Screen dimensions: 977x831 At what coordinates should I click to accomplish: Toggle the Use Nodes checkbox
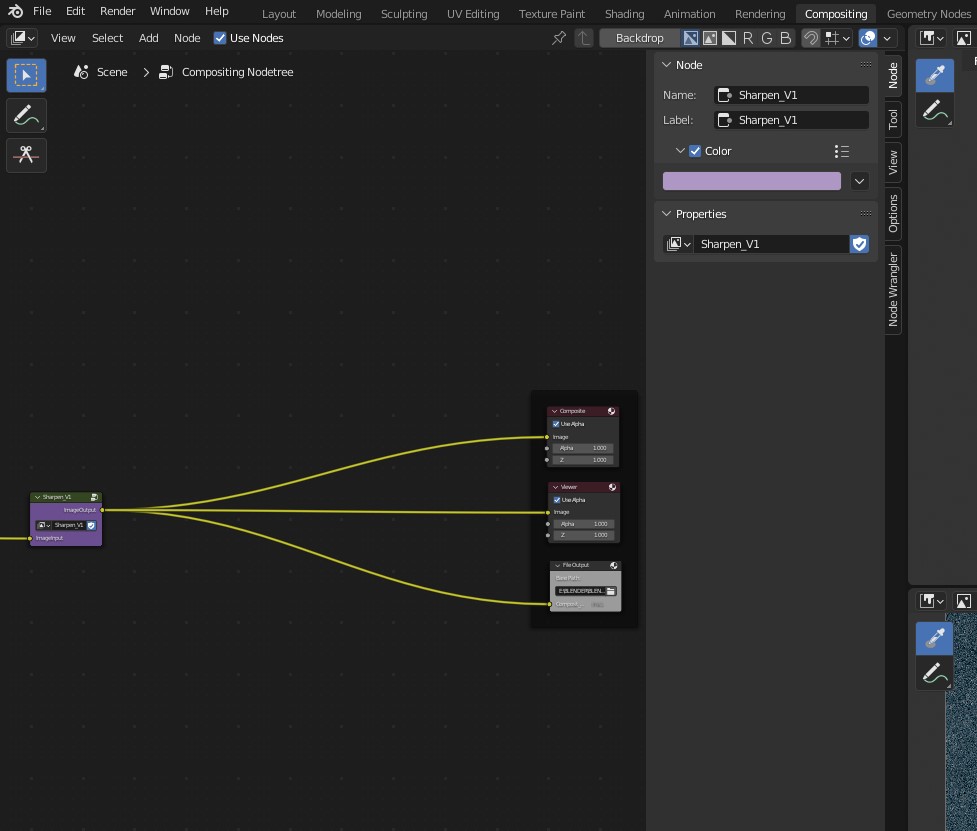pyautogui.click(x=220, y=38)
